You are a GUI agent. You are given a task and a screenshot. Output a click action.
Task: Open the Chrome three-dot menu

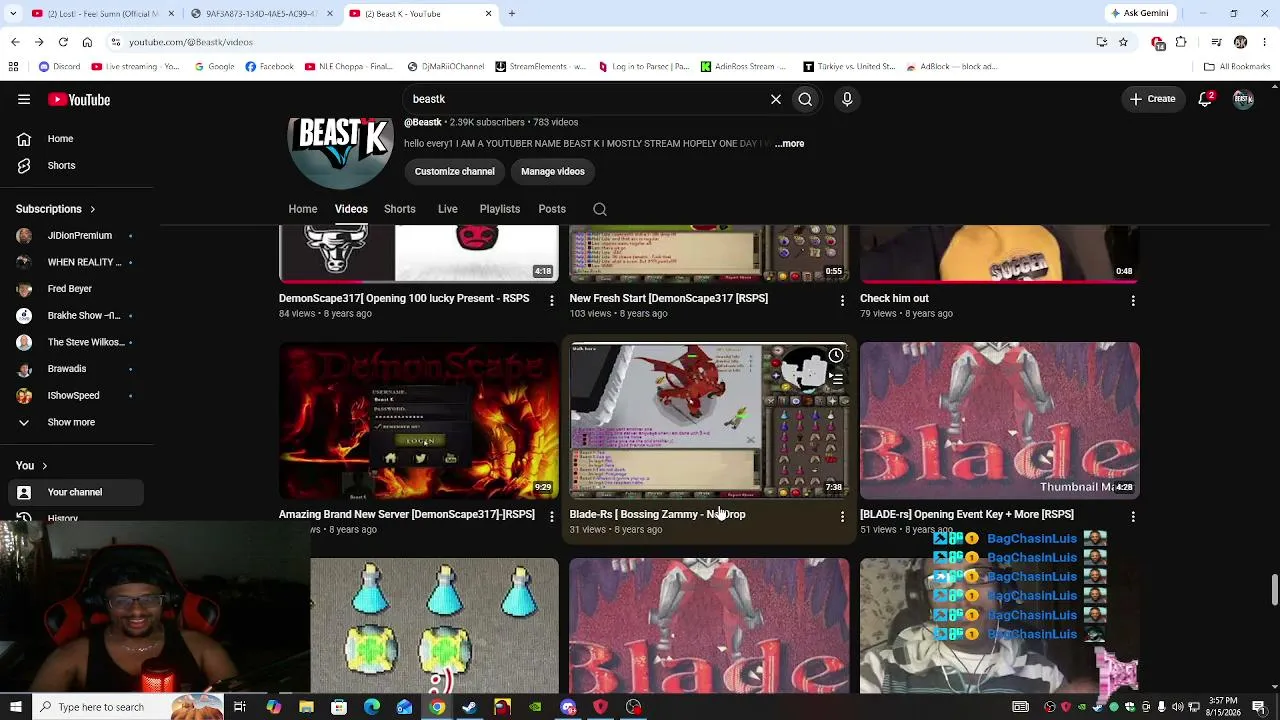[x=1265, y=42]
